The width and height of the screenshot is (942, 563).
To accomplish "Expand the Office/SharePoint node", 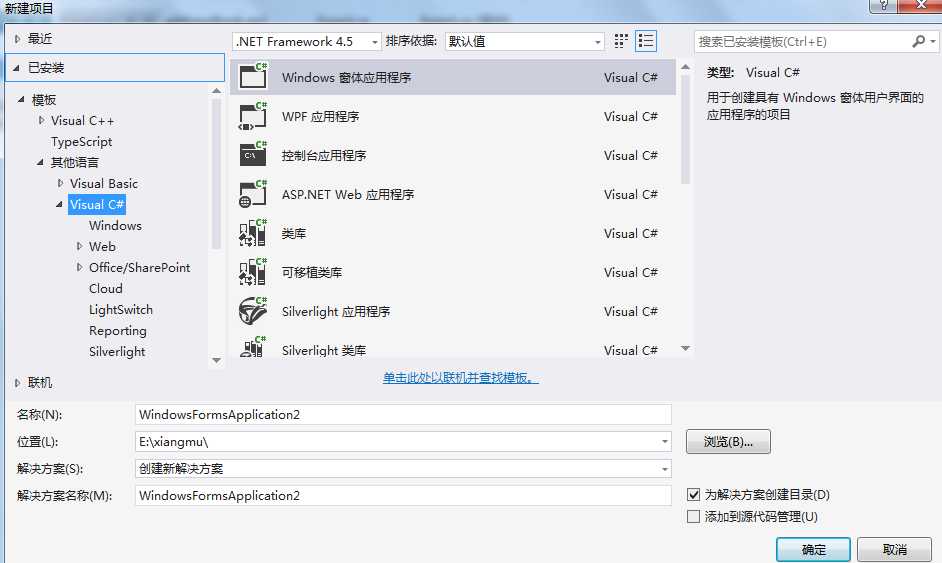I will 79,267.
